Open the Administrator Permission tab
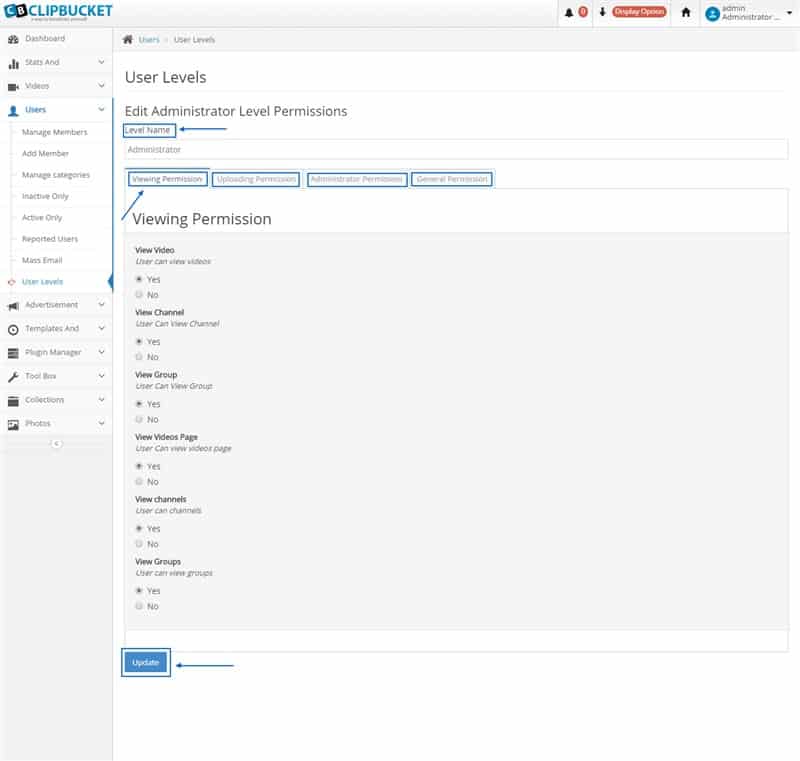The width and height of the screenshot is (800, 761). tap(356, 180)
